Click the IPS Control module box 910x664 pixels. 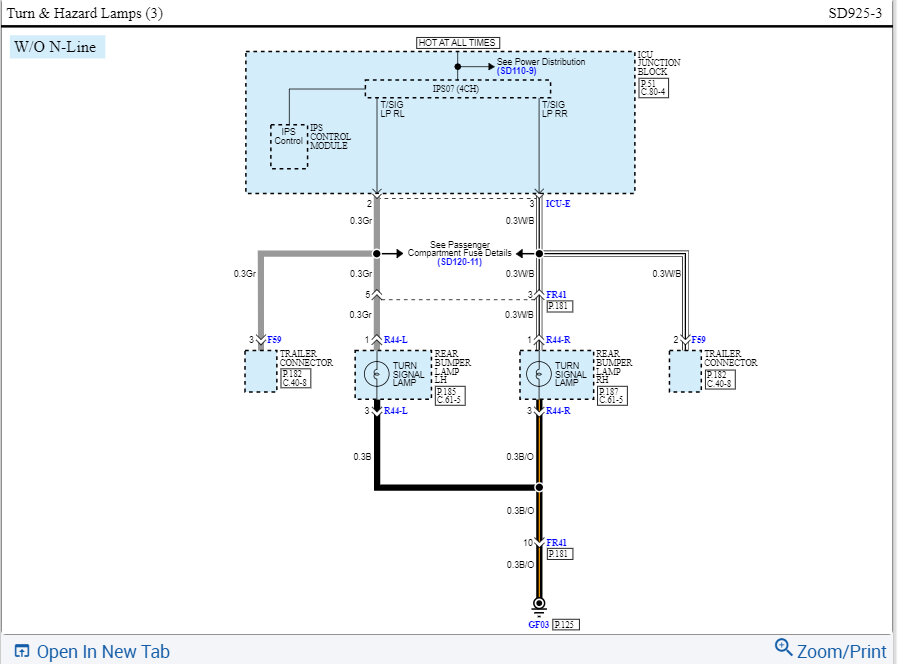[289, 147]
